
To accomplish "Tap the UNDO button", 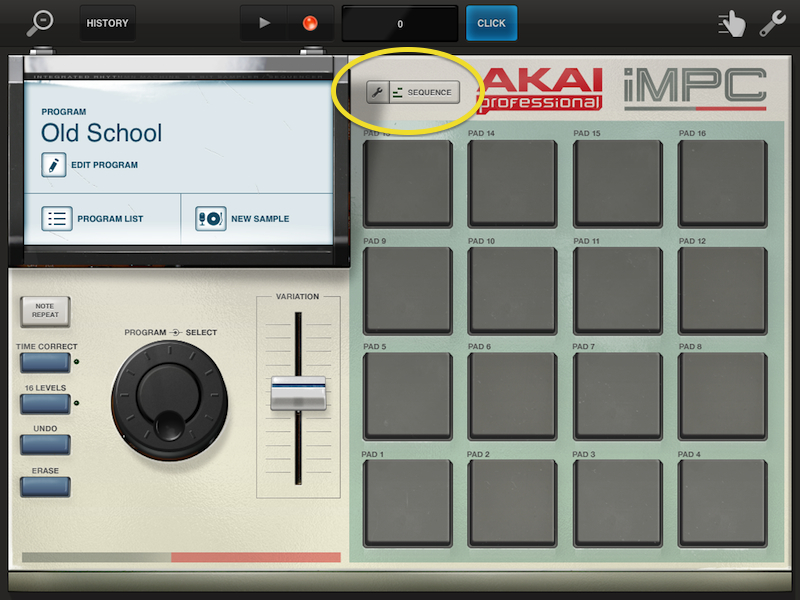I will (x=45, y=444).
